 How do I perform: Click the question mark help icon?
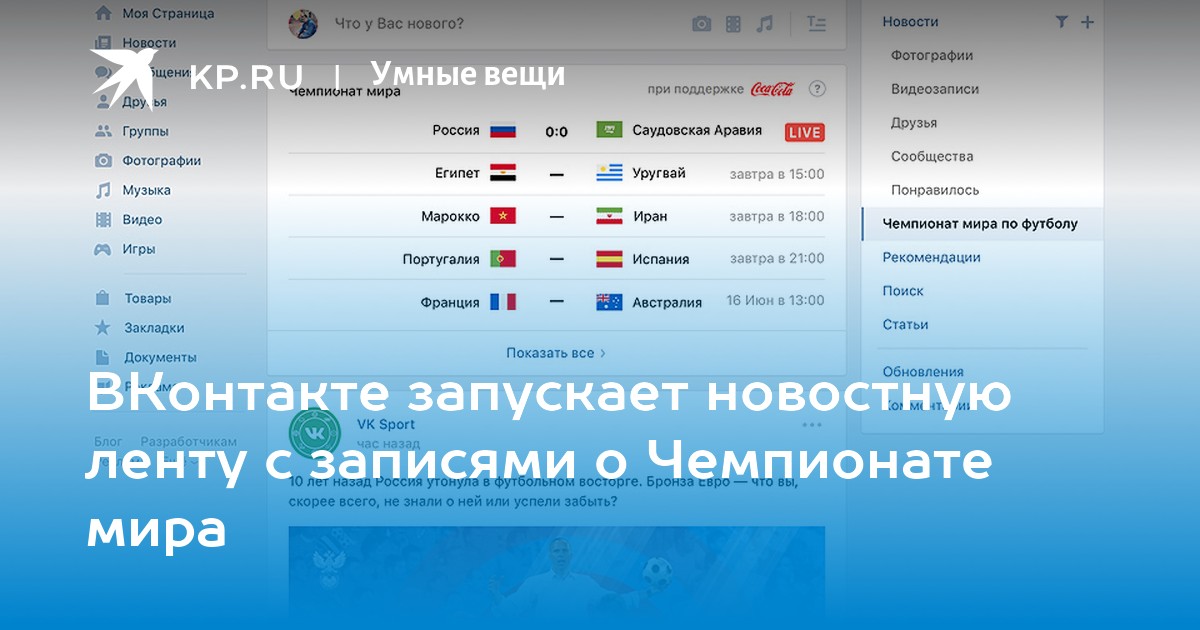tap(817, 89)
